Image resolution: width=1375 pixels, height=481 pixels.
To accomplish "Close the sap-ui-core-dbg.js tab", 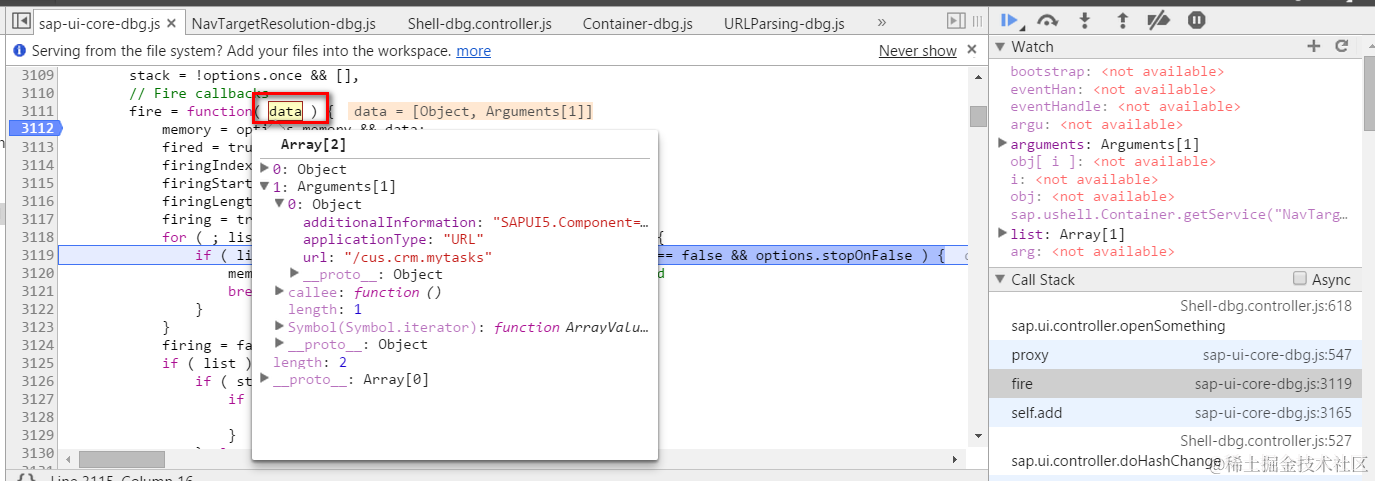I will 172,22.
